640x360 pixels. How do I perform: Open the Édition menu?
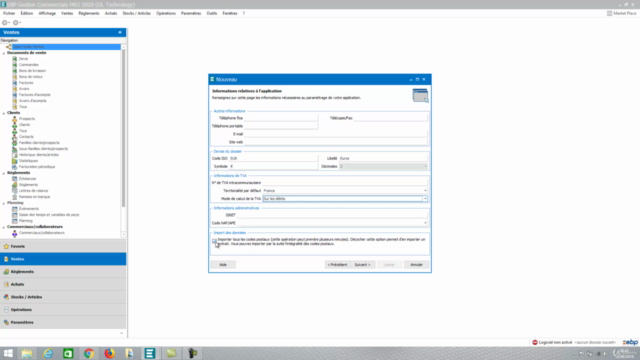27,13
